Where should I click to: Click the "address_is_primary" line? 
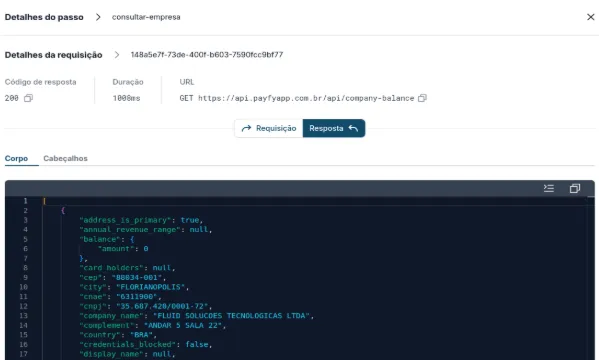(141, 220)
